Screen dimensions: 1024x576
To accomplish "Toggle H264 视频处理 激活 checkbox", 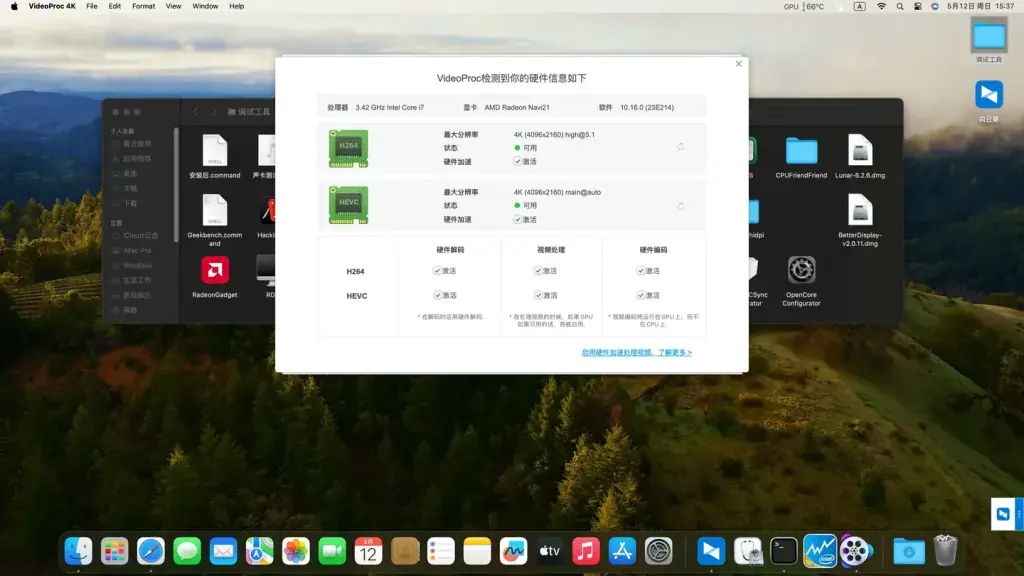I will point(538,270).
